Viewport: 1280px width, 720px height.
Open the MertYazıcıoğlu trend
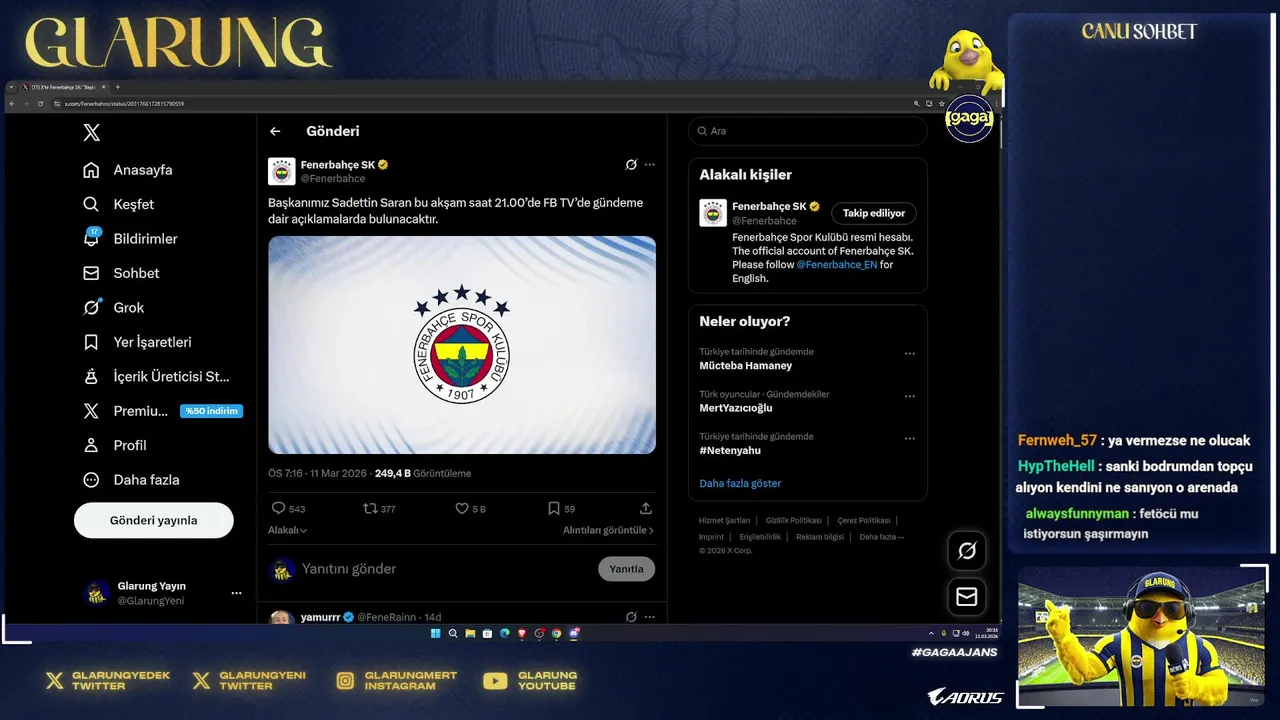tap(736, 408)
